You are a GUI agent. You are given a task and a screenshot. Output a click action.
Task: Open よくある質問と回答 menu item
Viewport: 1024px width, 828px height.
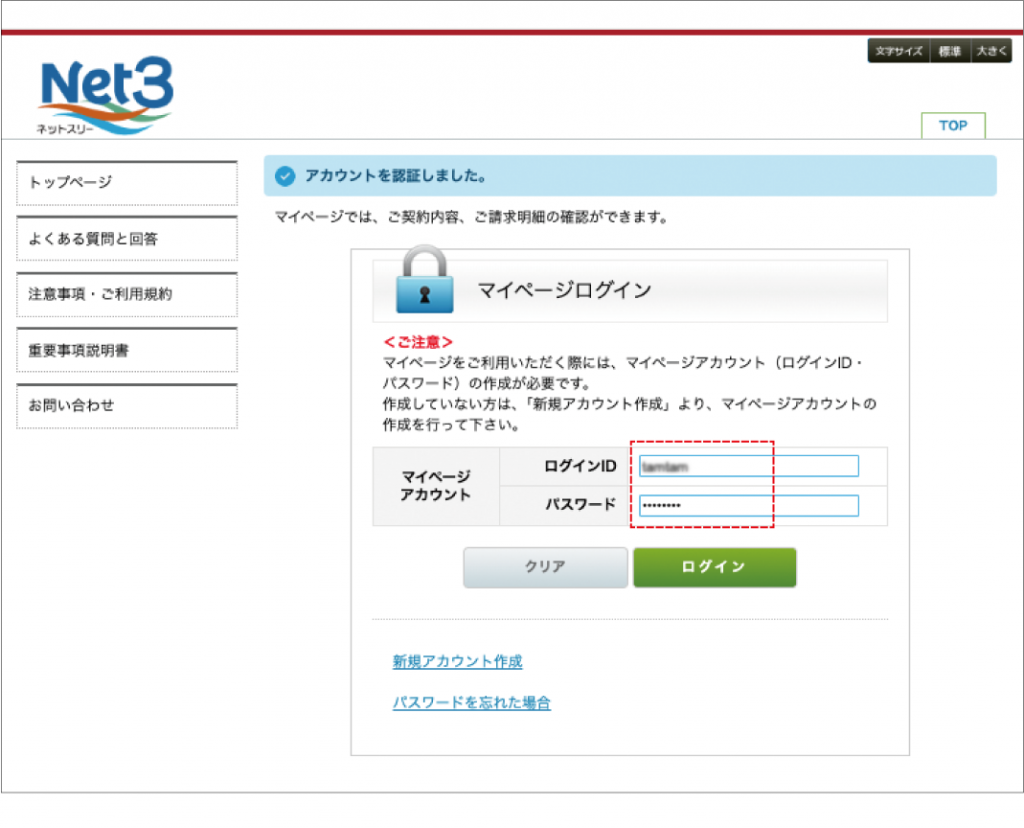click(127, 239)
